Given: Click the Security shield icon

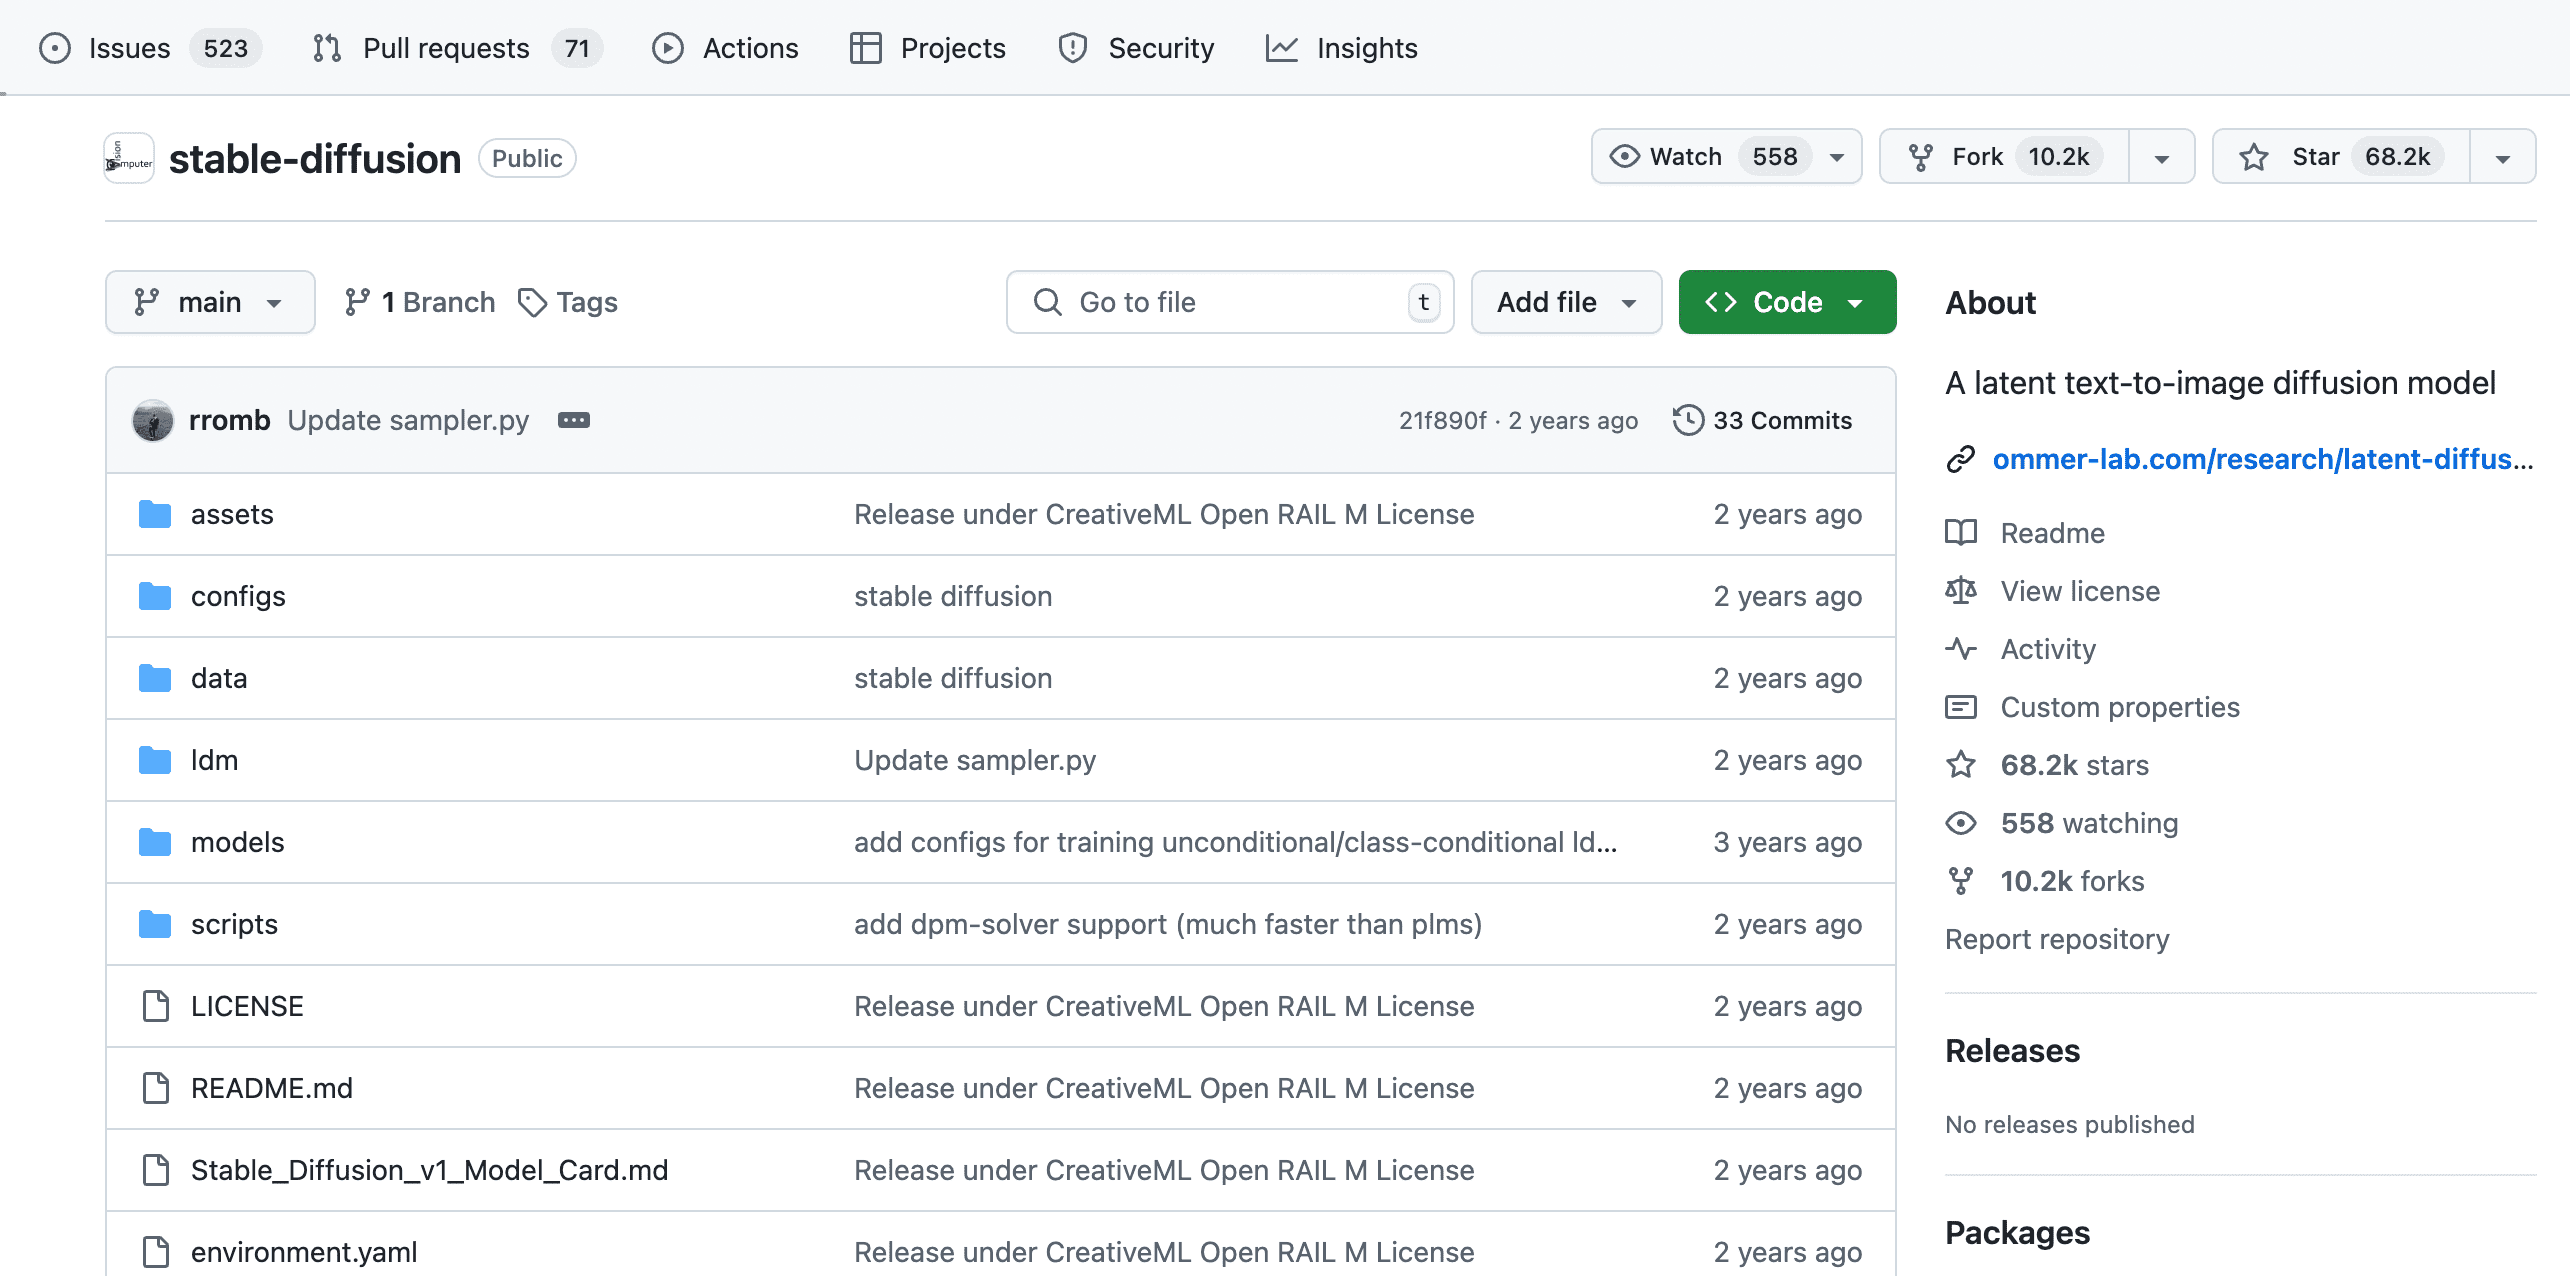Looking at the screenshot, I should (1073, 48).
